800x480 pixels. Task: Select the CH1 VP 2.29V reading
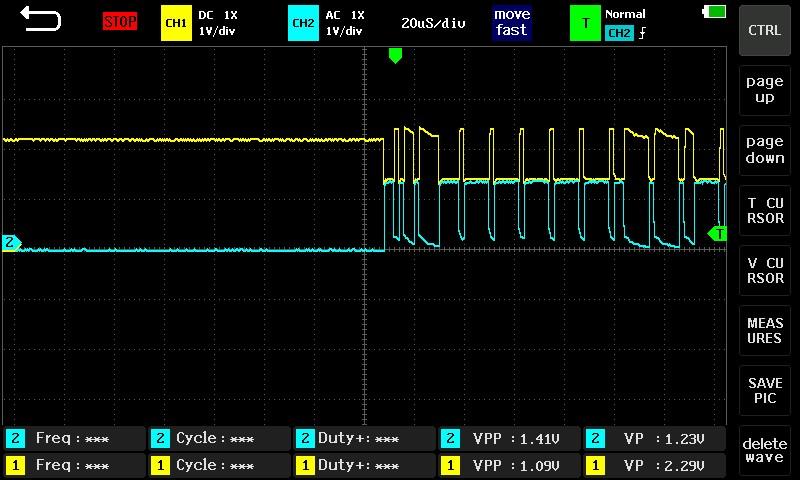655,465
